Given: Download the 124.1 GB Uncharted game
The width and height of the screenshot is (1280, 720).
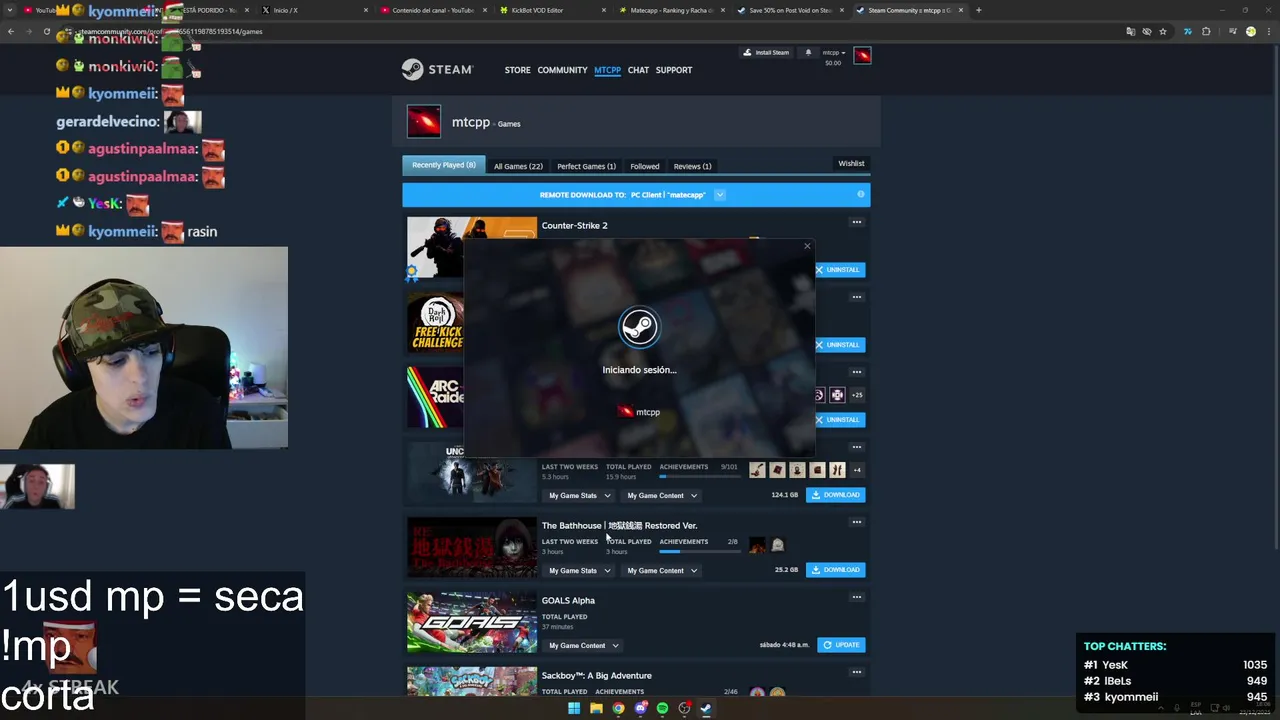Looking at the screenshot, I should (x=835, y=494).
